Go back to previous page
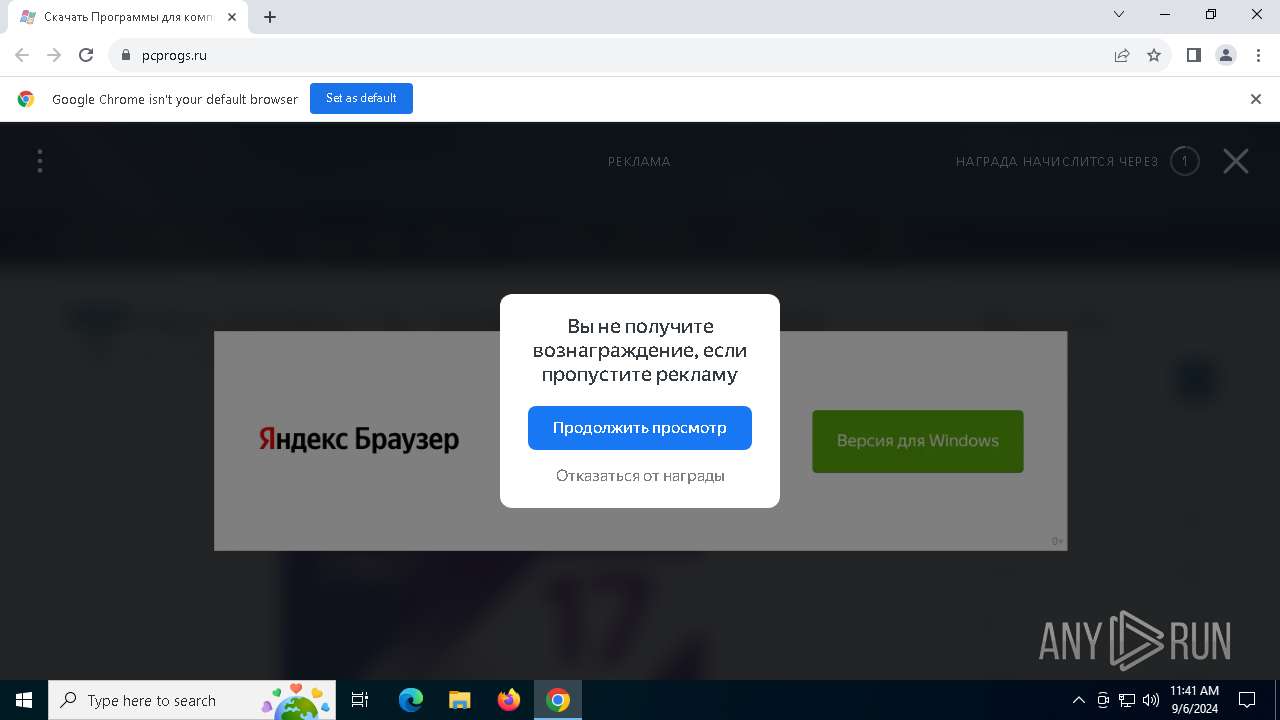Viewport: 1280px width, 720px height. coord(22,56)
